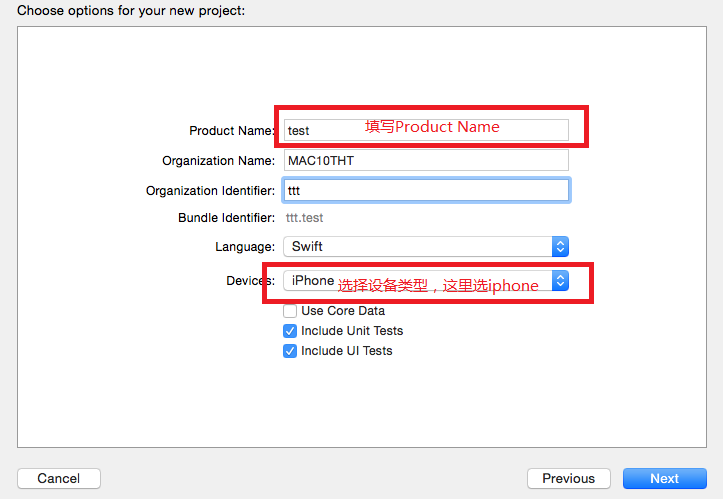Click the grayed ttt.test bundle identifier text

(x=304, y=218)
